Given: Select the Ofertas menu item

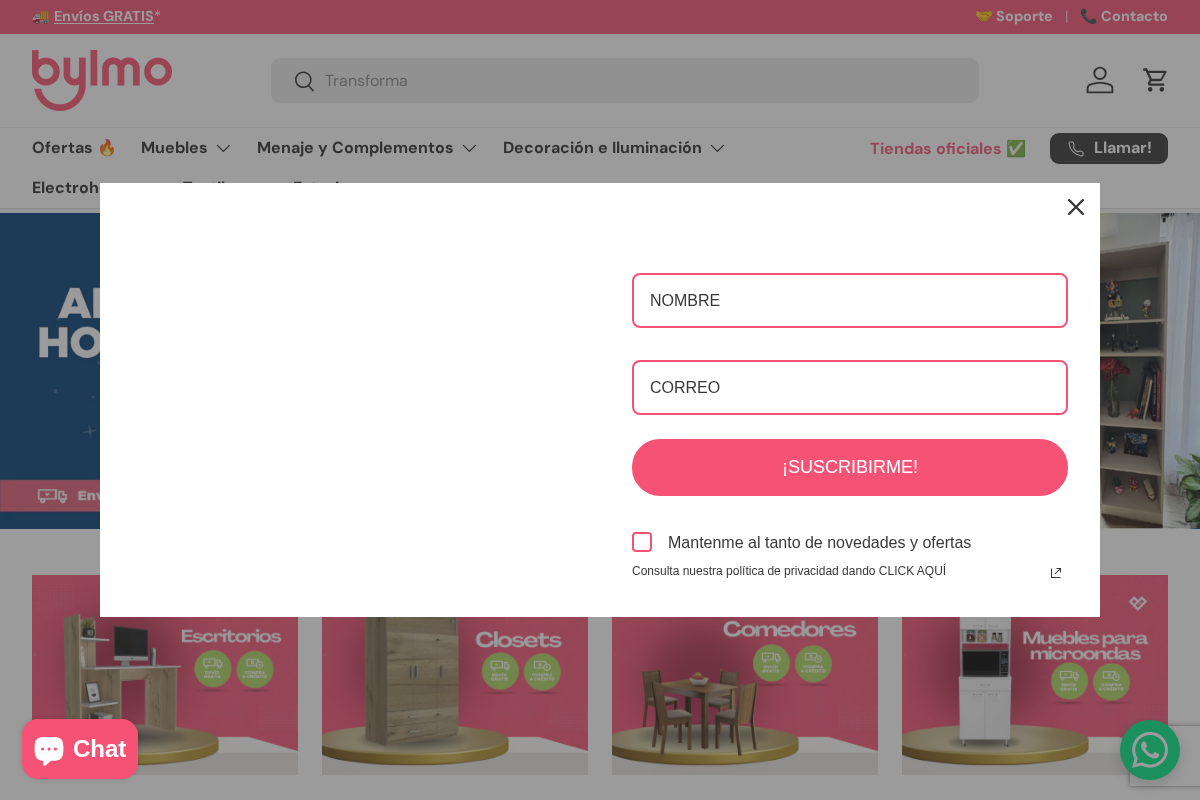Looking at the screenshot, I should coord(74,148).
